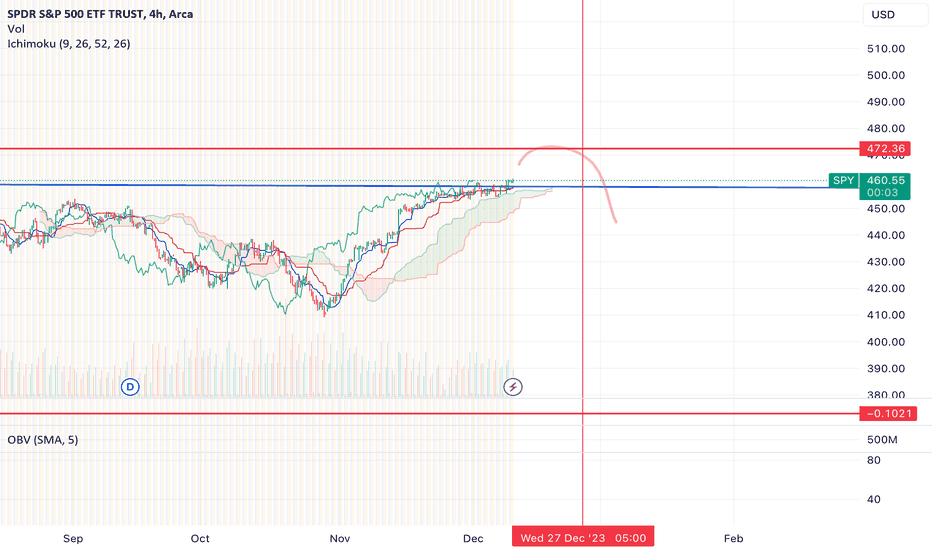The height and width of the screenshot is (550, 932).
Task: Click the 460.55 current price label
Action: pyautogui.click(x=886, y=180)
